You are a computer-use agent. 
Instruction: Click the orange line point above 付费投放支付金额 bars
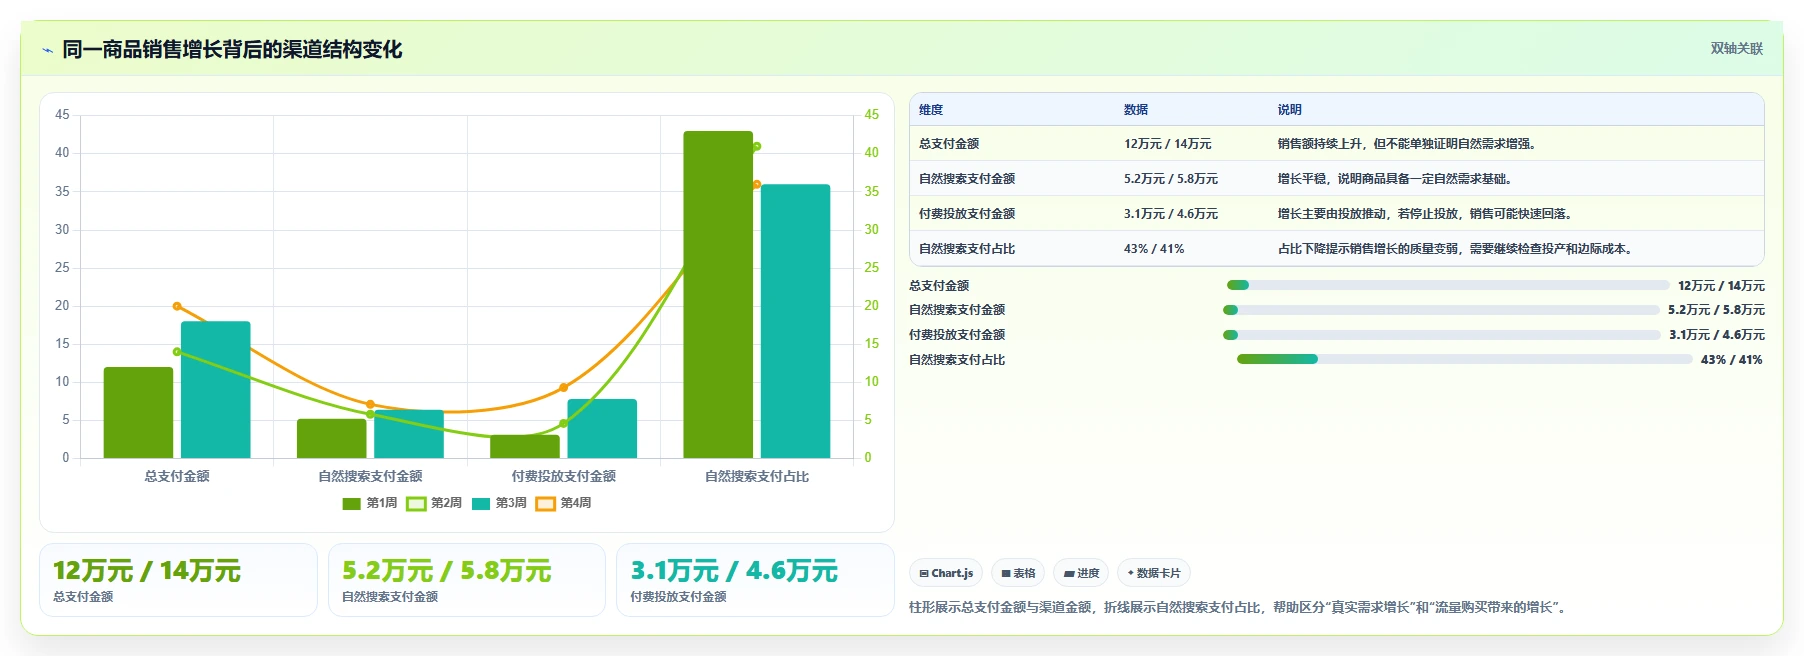pos(564,387)
